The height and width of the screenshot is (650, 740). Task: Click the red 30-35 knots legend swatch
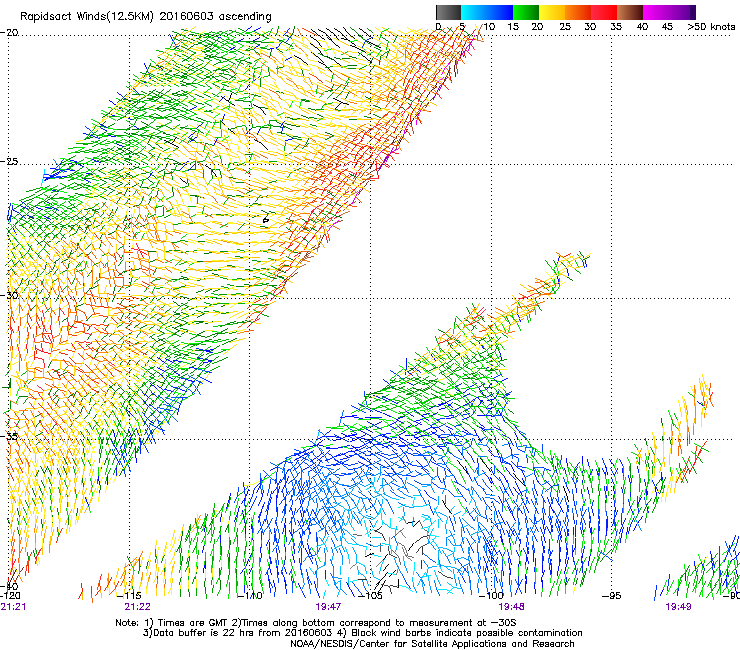coord(604,12)
